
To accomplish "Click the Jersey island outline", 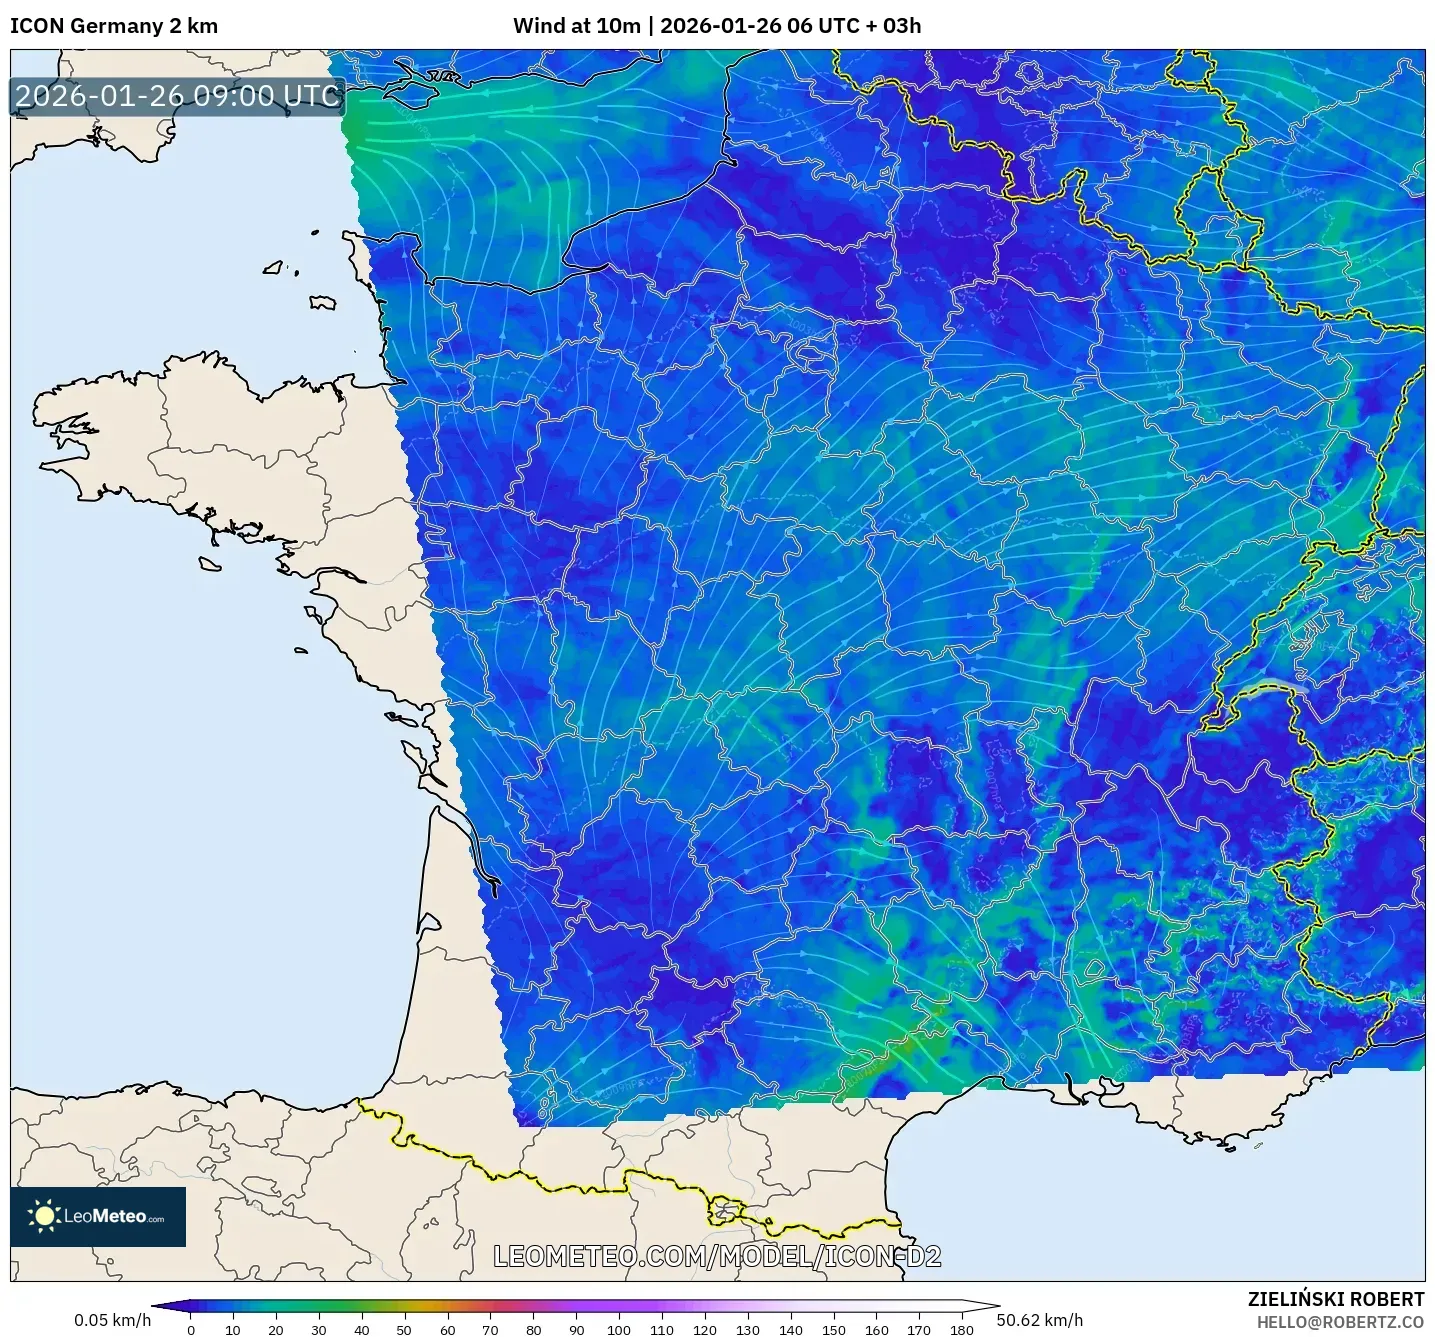I will [x=322, y=302].
